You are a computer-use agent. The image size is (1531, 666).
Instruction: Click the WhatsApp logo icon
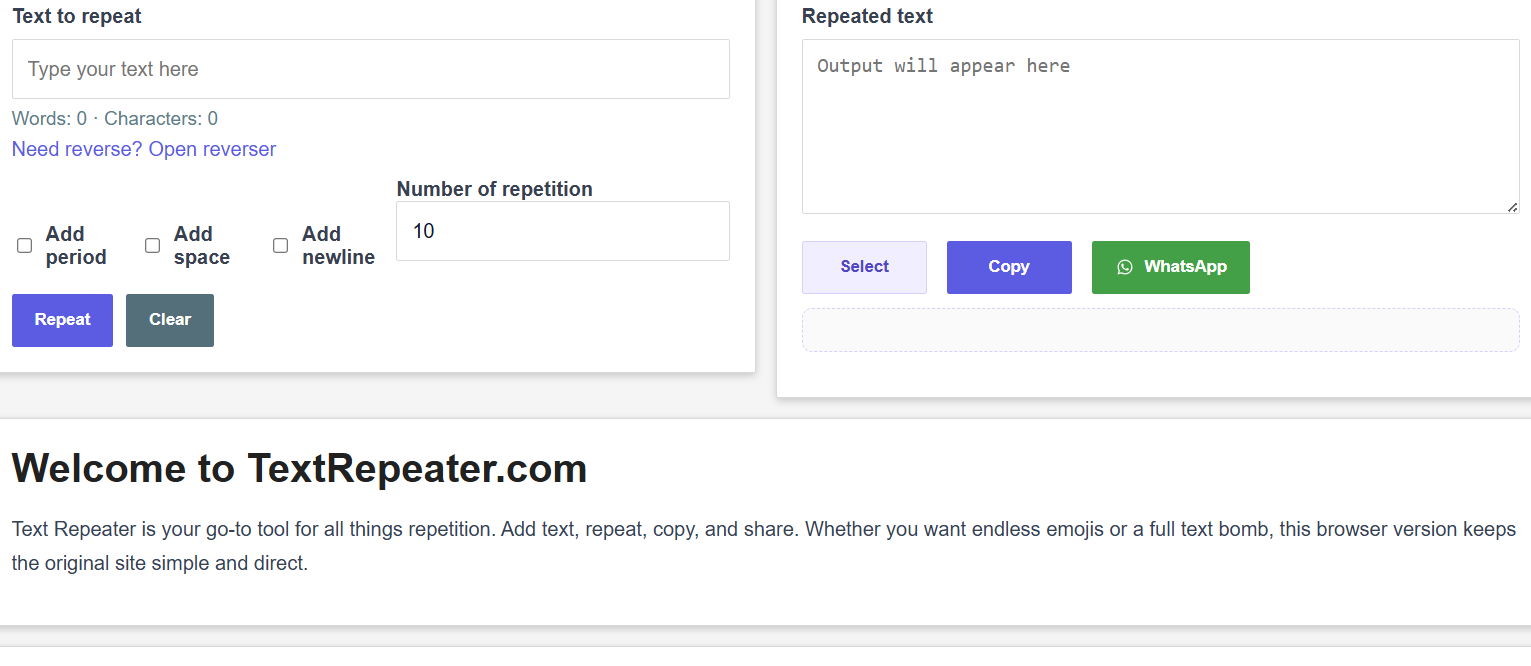click(x=1125, y=267)
